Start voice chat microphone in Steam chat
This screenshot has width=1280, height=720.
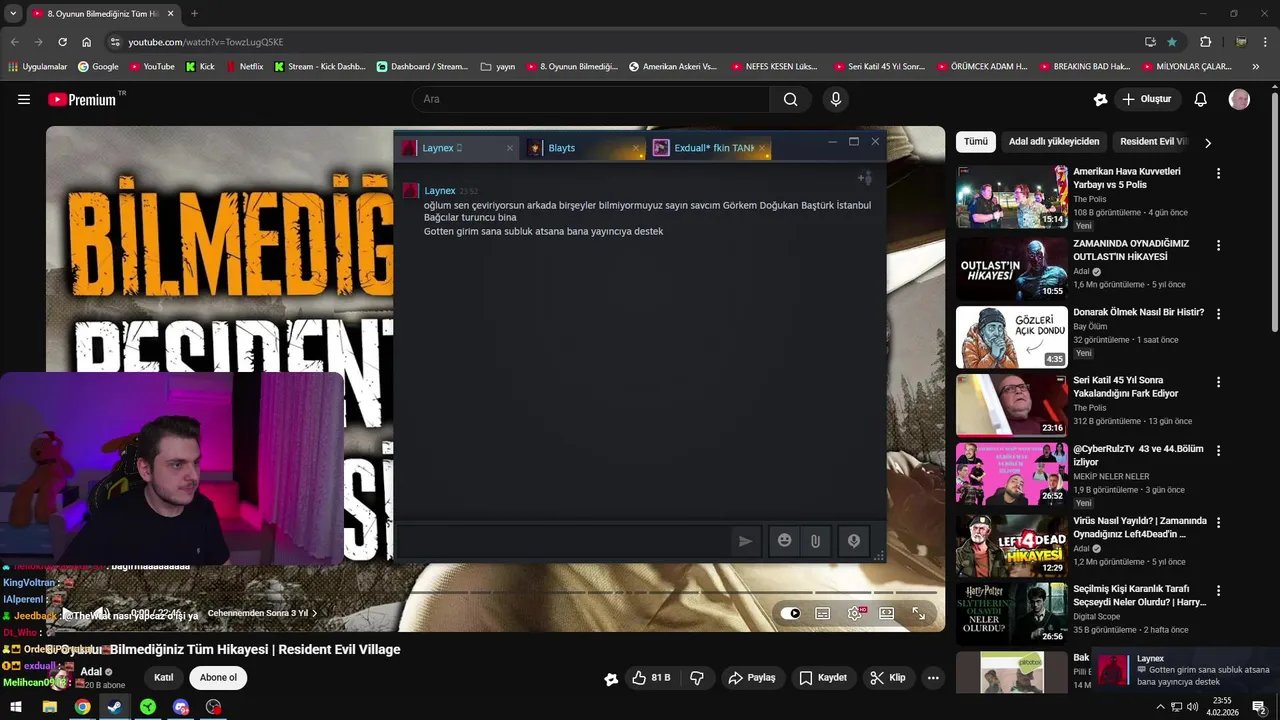click(854, 541)
